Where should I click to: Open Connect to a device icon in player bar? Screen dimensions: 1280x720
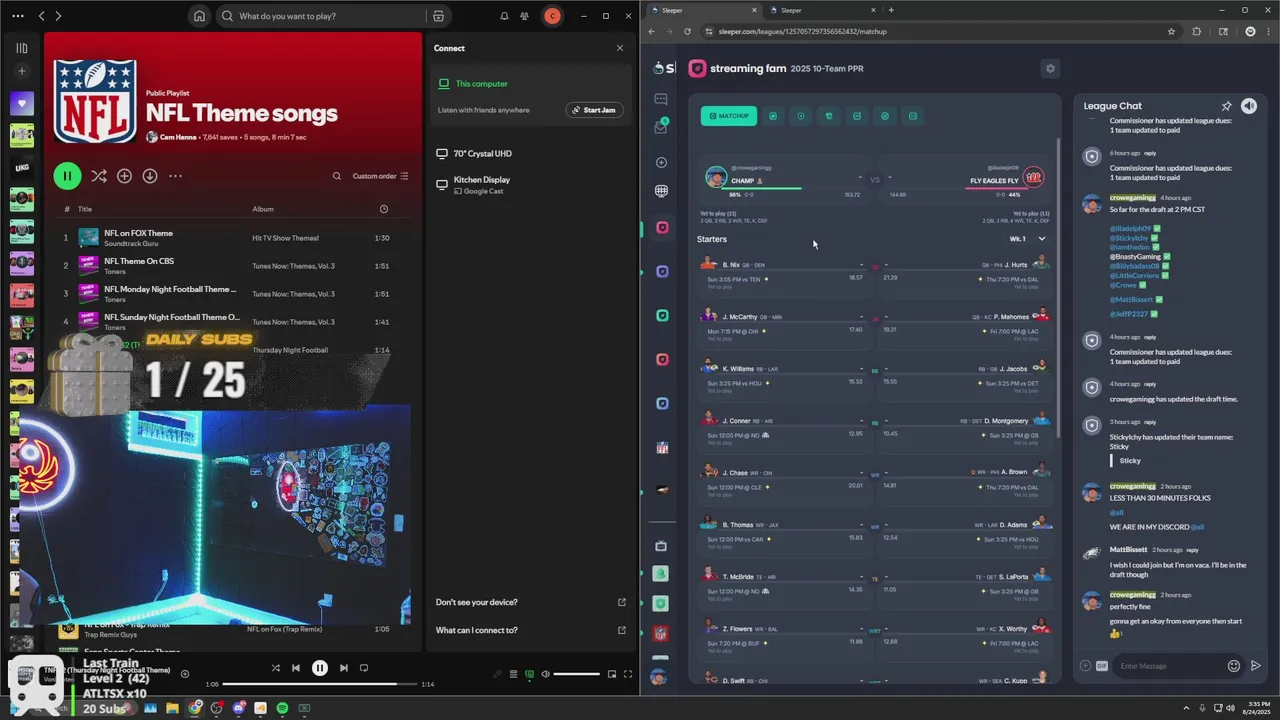[x=529, y=674]
